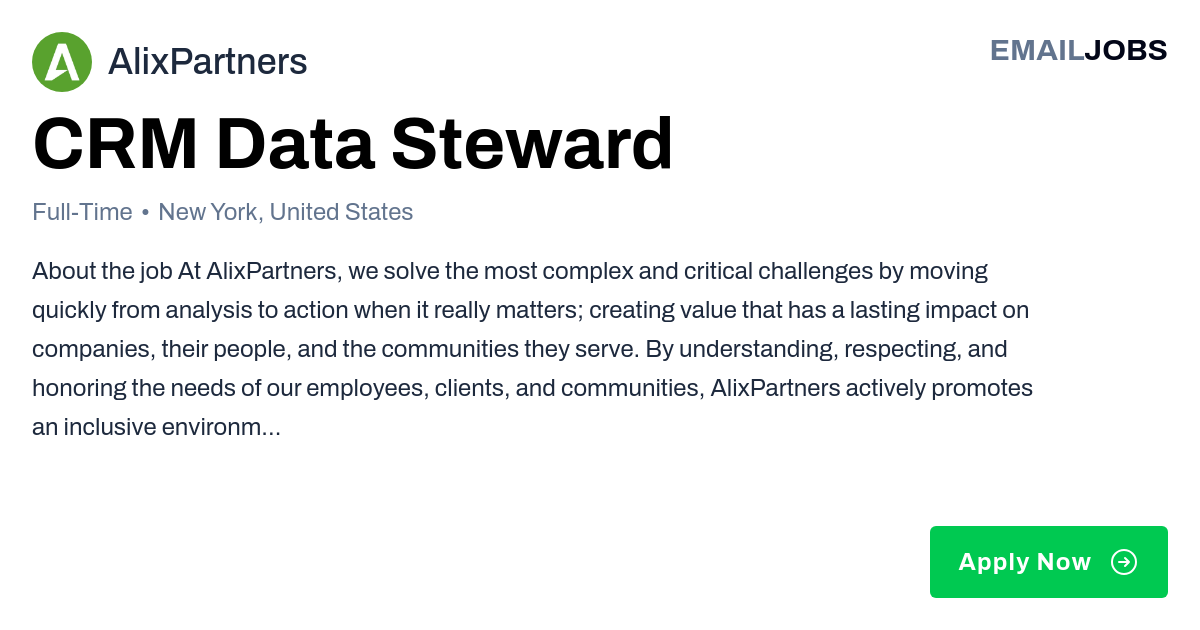The height and width of the screenshot is (630, 1200).
Task: Click the circled arrow icon in Apply Now
Action: pos(1124,562)
